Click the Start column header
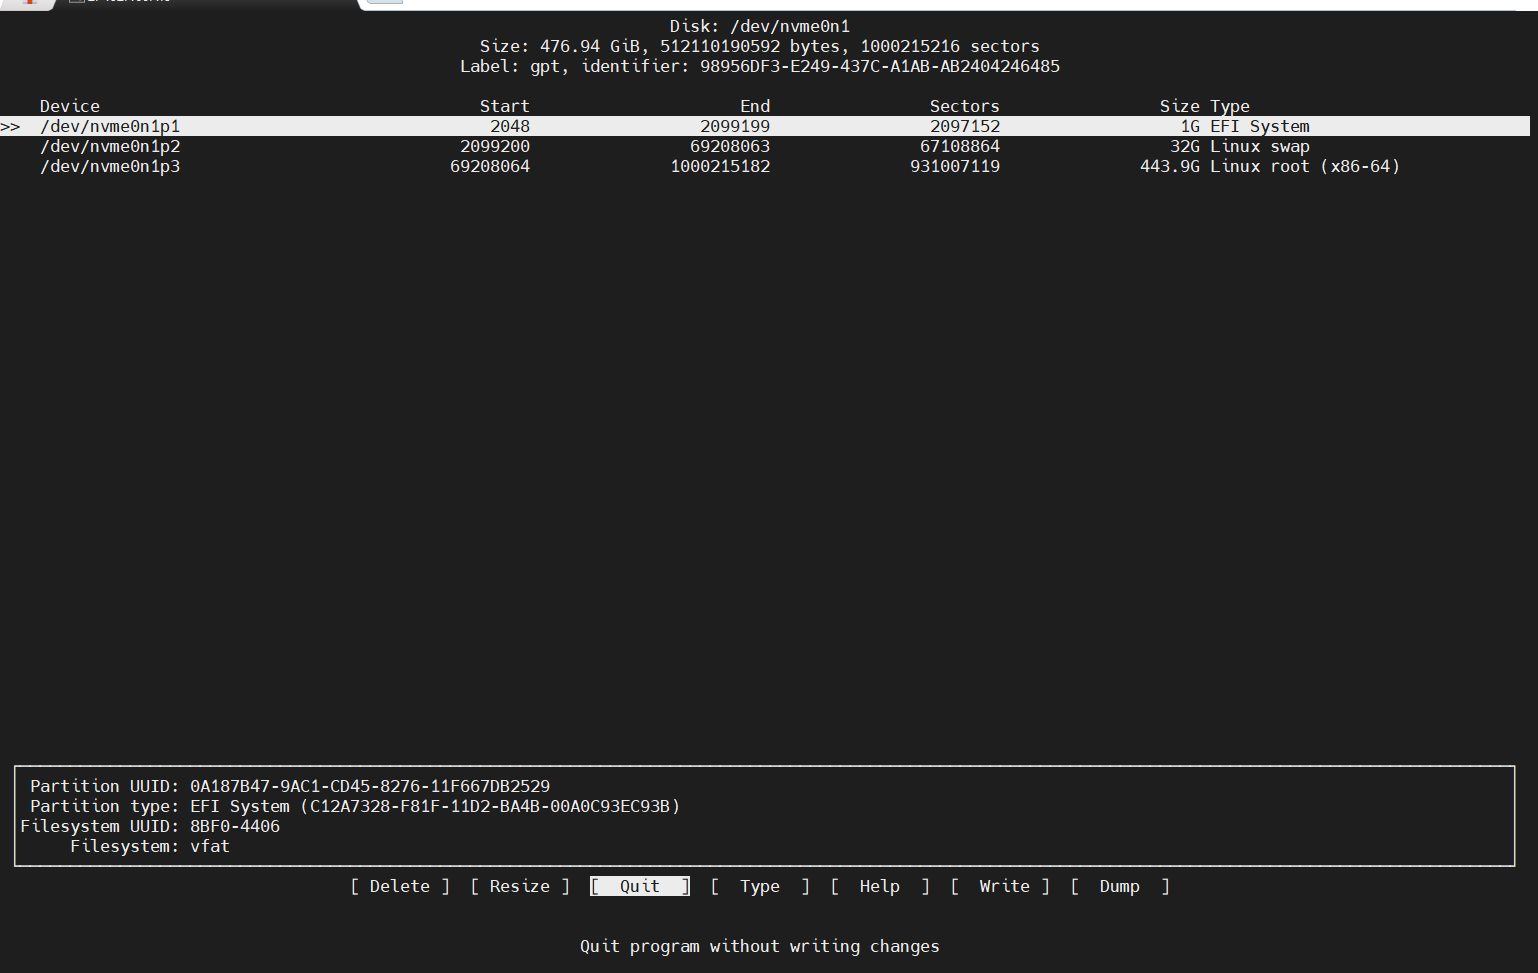 (505, 106)
